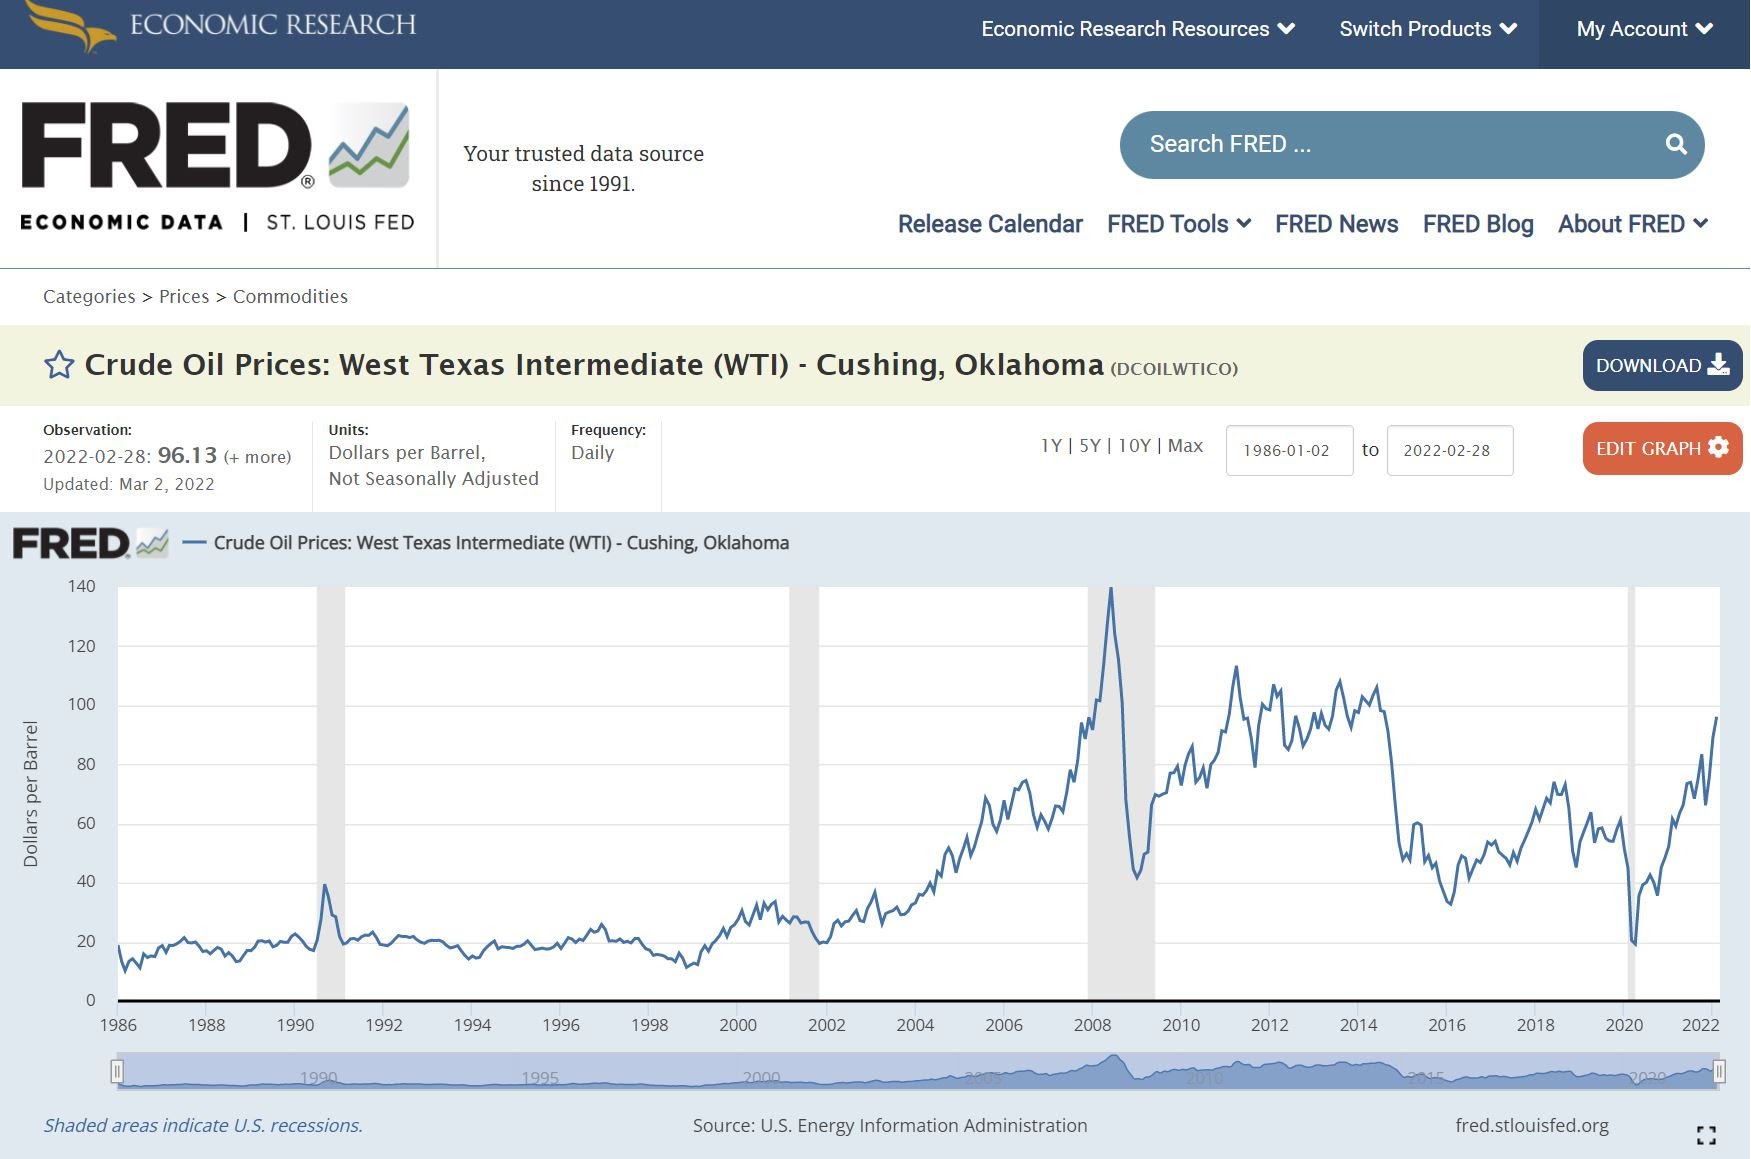Image resolution: width=1751 pixels, height=1159 pixels.
Task: Open the My Account dropdown
Action: pyautogui.click(x=1644, y=29)
